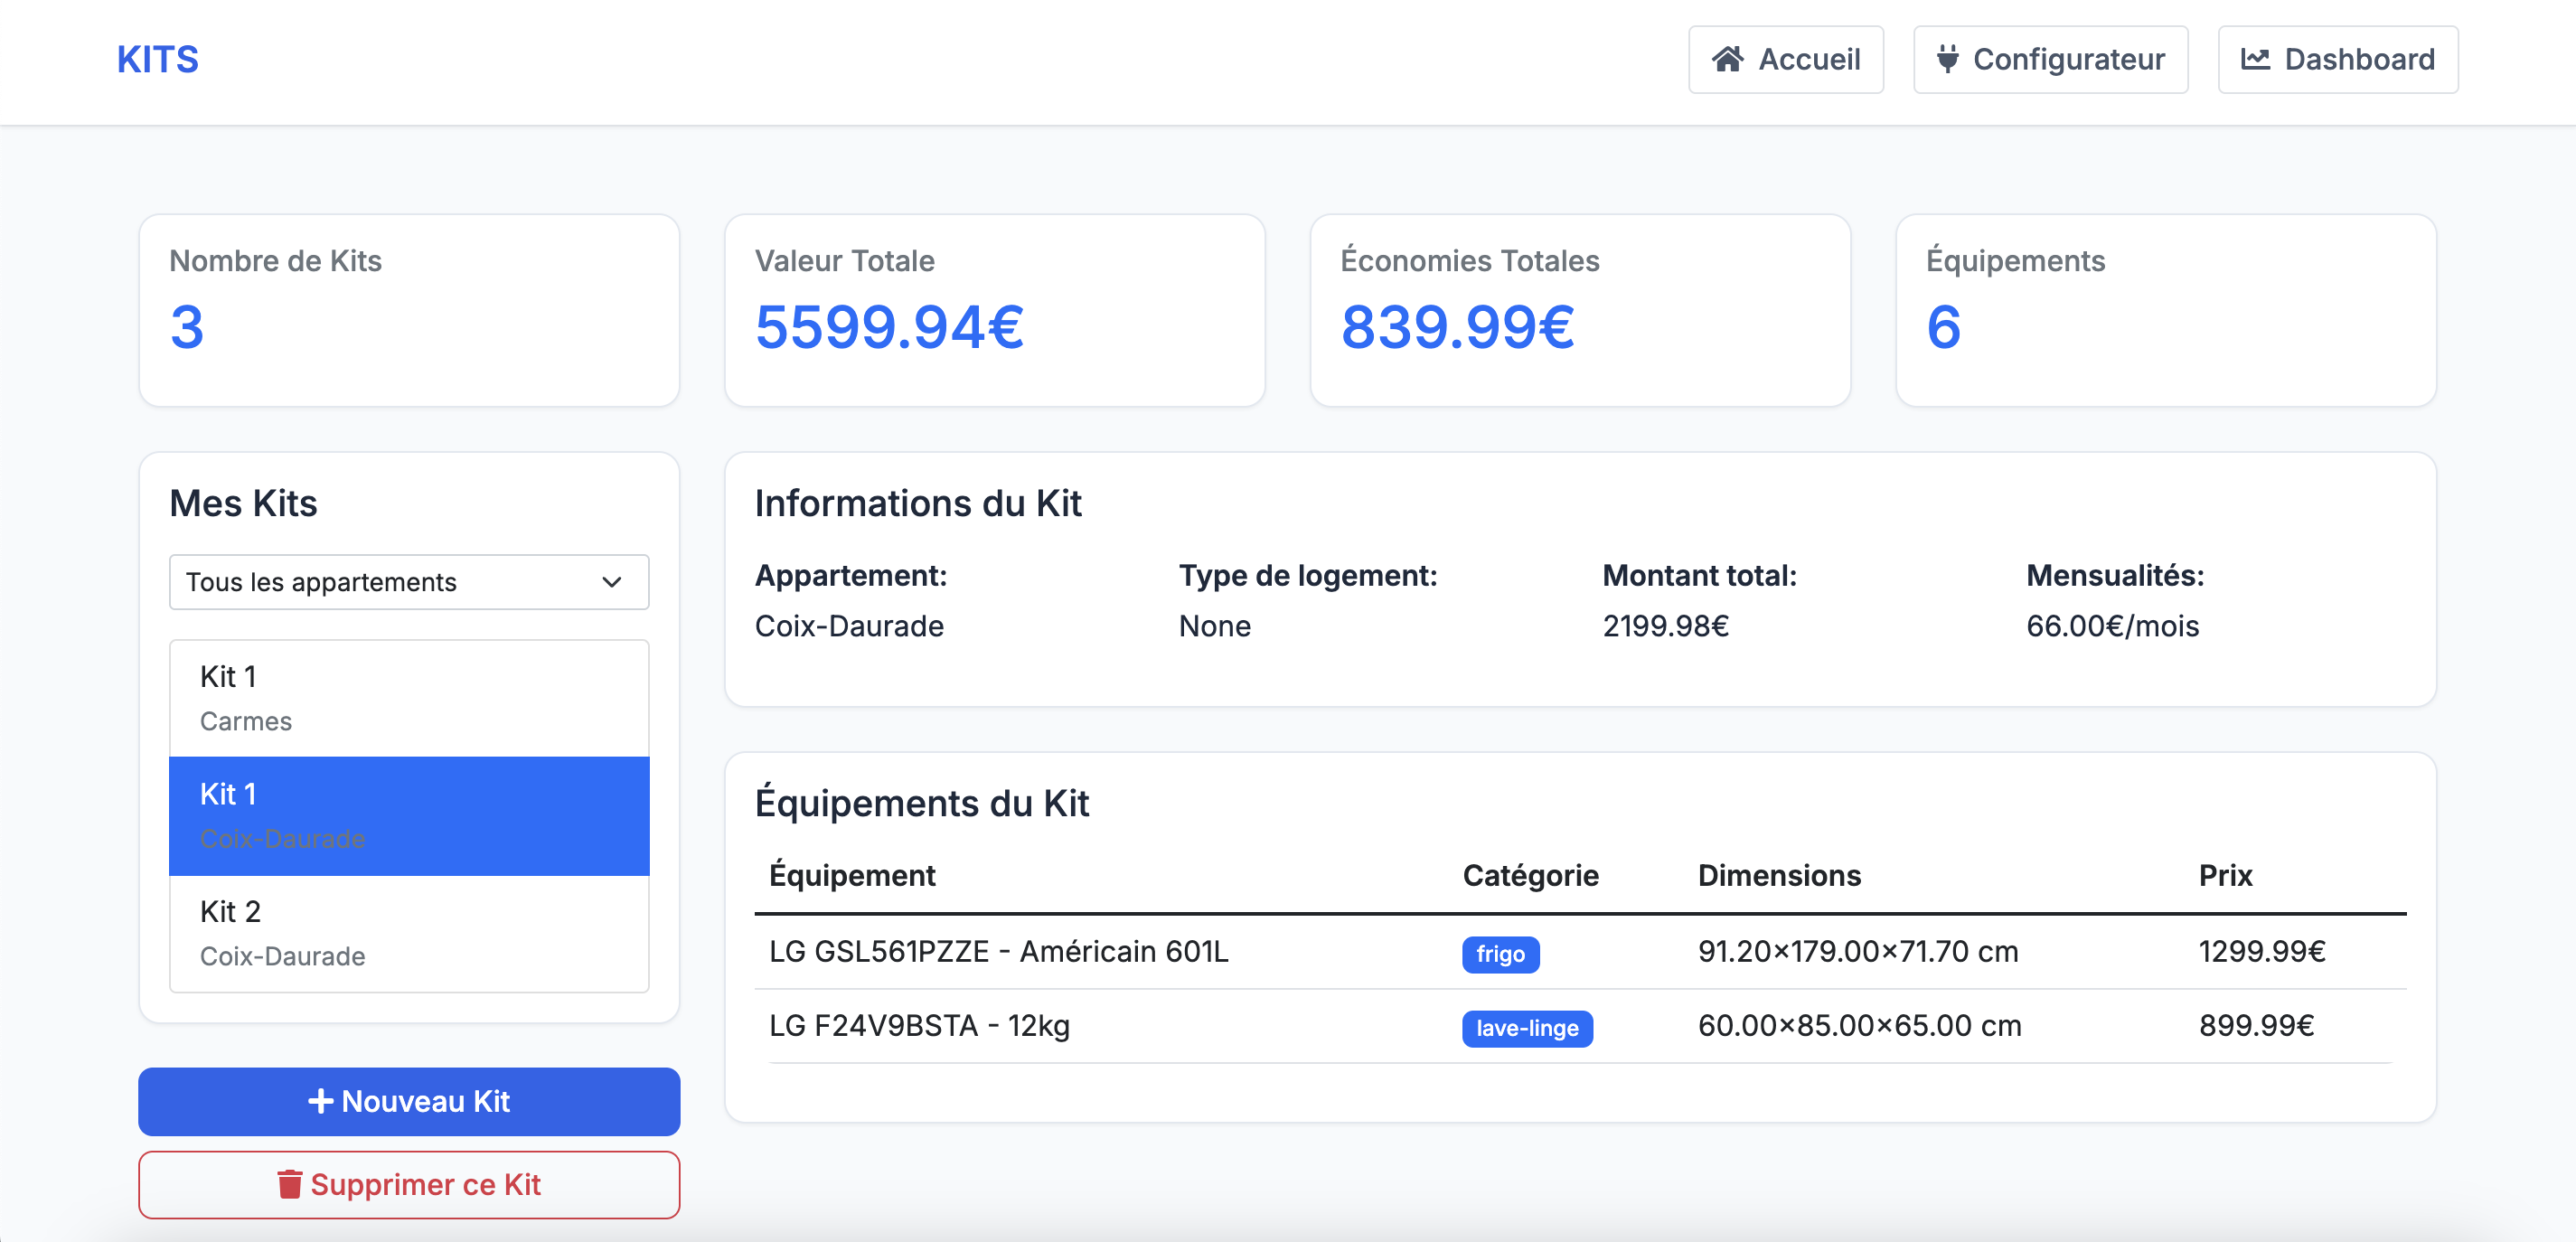Navigate to the Dashboard
2576x1242 pixels.
(x=2337, y=60)
